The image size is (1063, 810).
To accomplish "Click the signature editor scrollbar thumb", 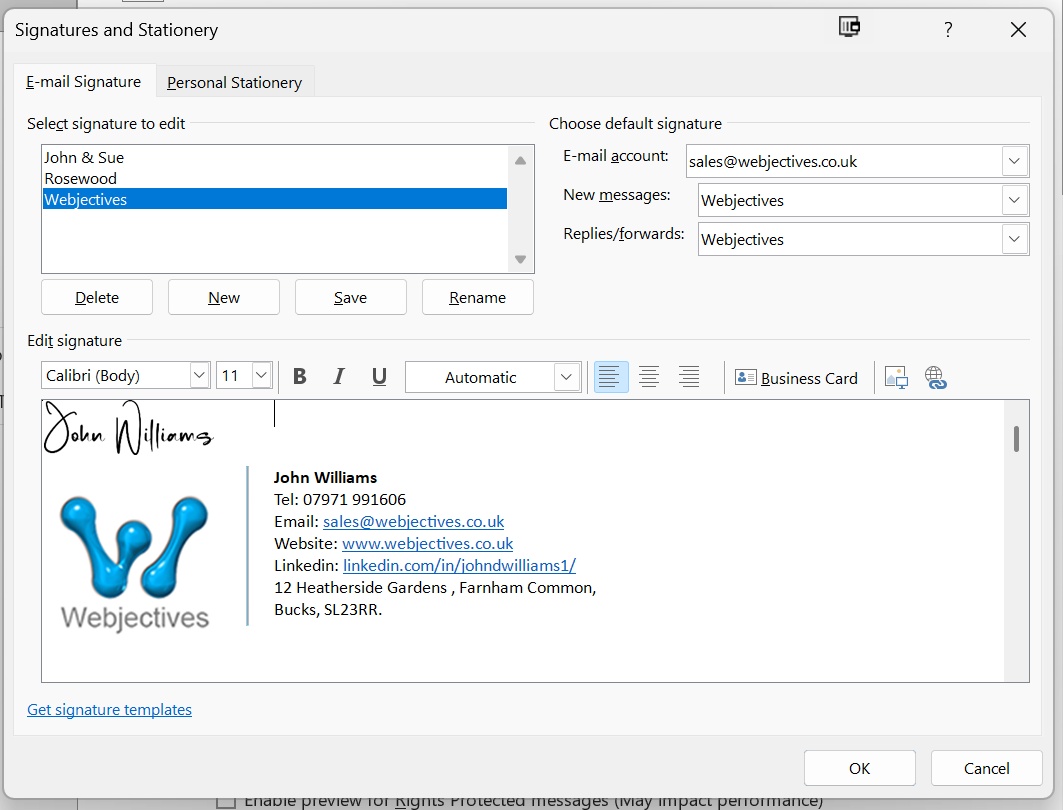I will pyautogui.click(x=1016, y=439).
